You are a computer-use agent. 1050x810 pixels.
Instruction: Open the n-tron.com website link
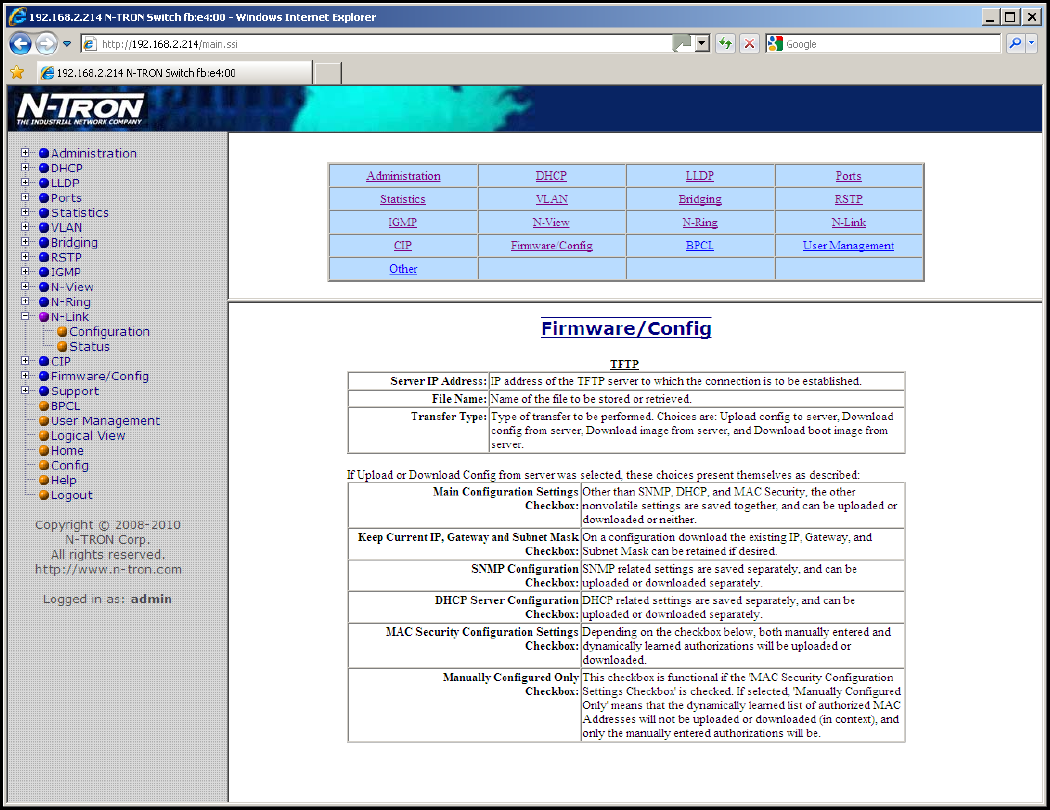click(x=108, y=570)
